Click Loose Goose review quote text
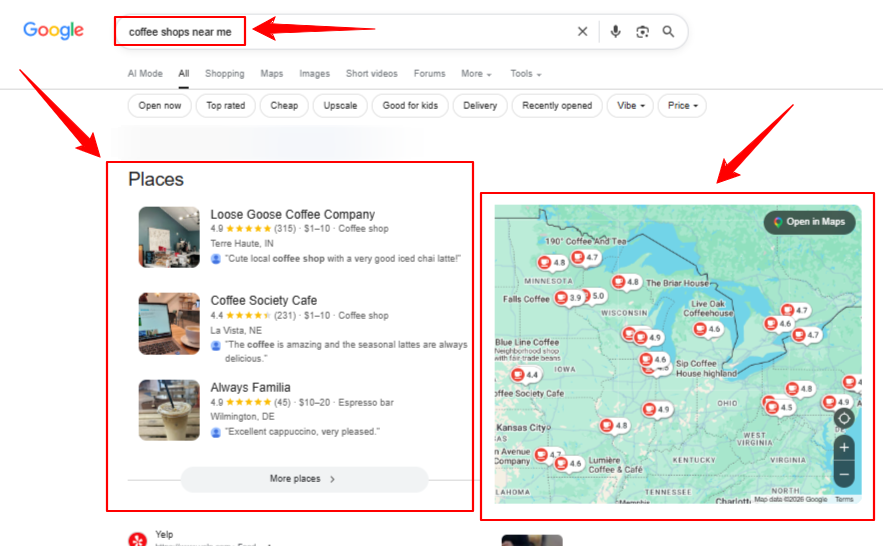This screenshot has width=883, height=546. point(342,259)
